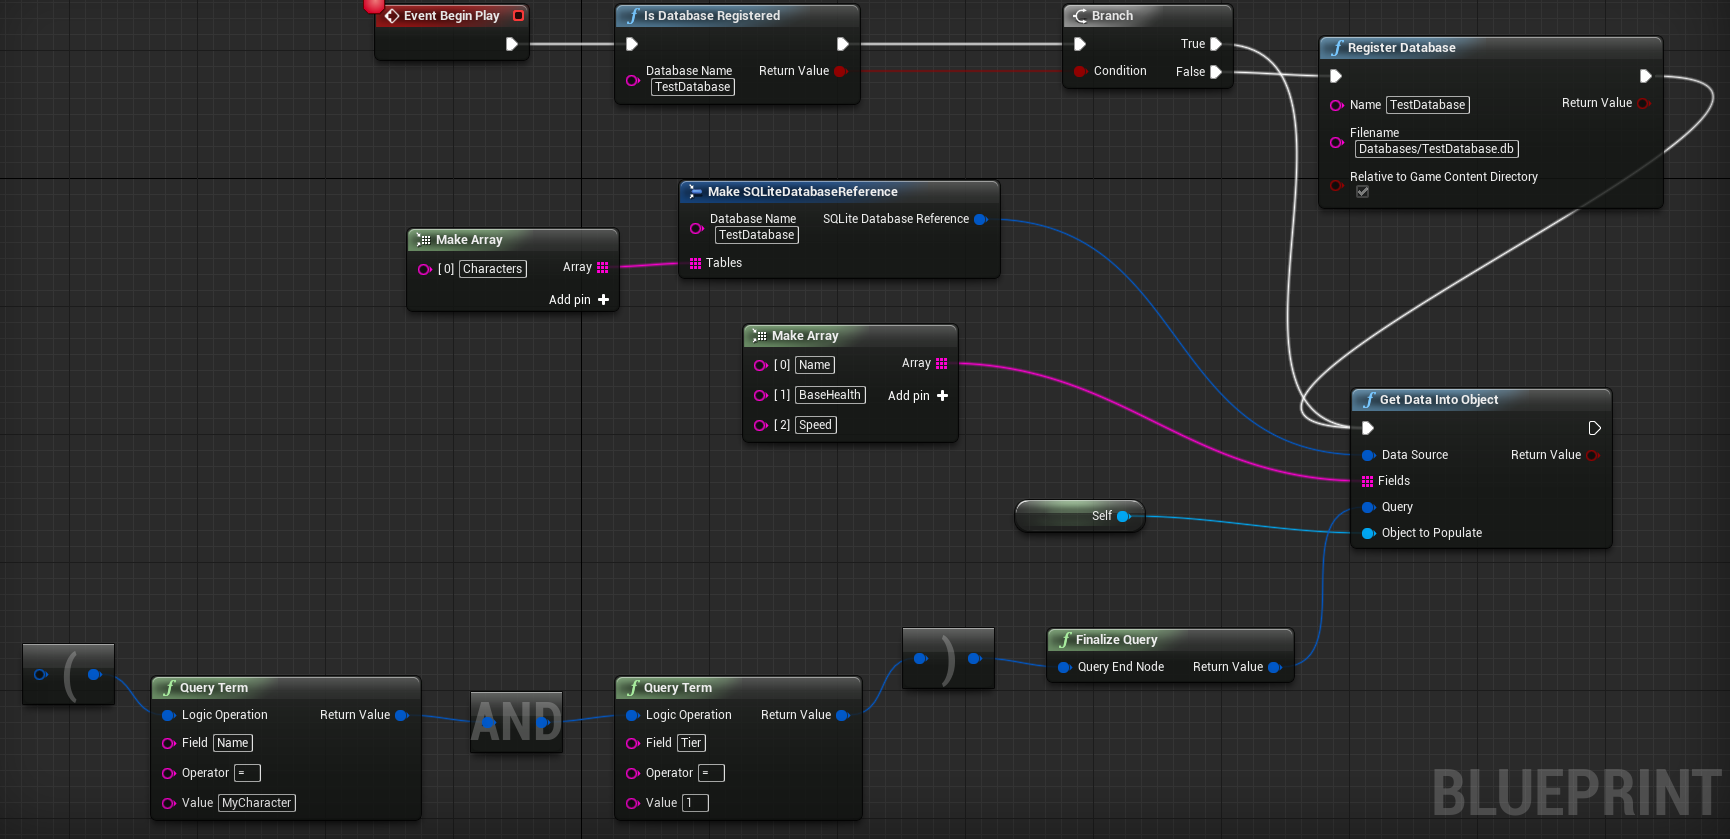1730x839 pixels.
Task: Toggle Relative to Game Content Directory checkbox
Action: pyautogui.click(x=1362, y=192)
